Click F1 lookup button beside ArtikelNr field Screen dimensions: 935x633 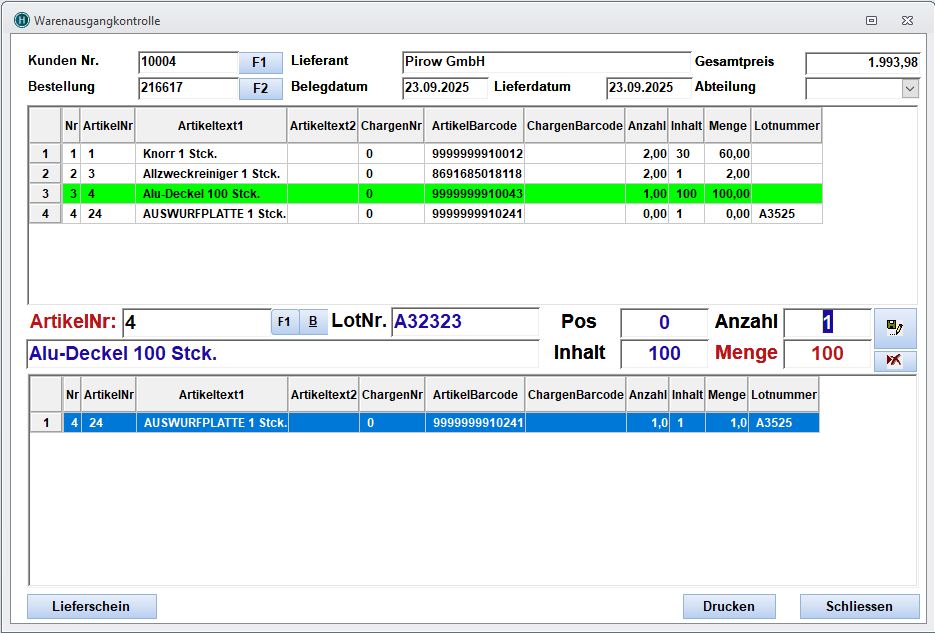(284, 322)
